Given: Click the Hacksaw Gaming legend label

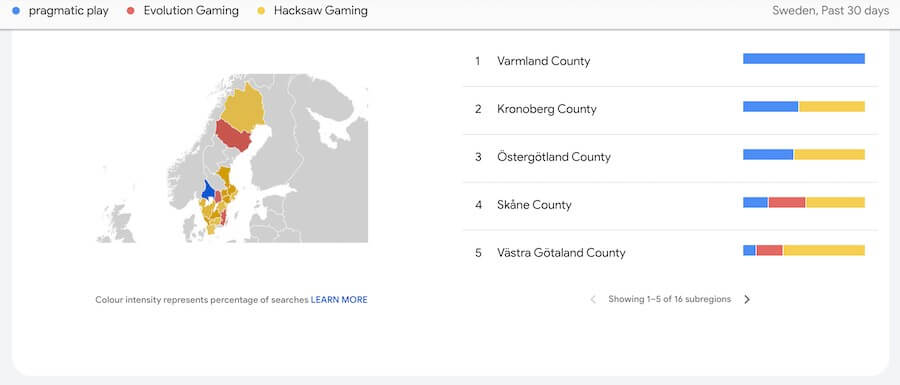Looking at the screenshot, I should pyautogui.click(x=321, y=10).
